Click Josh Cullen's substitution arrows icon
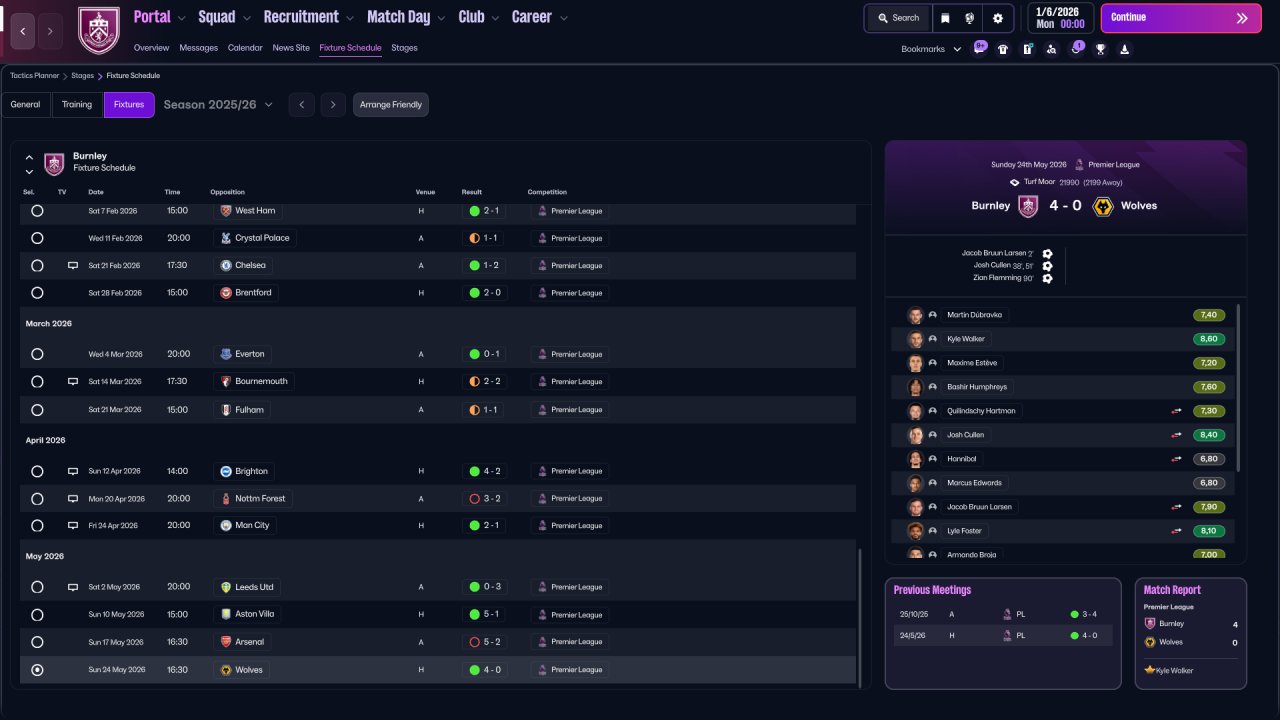The image size is (1280, 720). click(x=1177, y=435)
